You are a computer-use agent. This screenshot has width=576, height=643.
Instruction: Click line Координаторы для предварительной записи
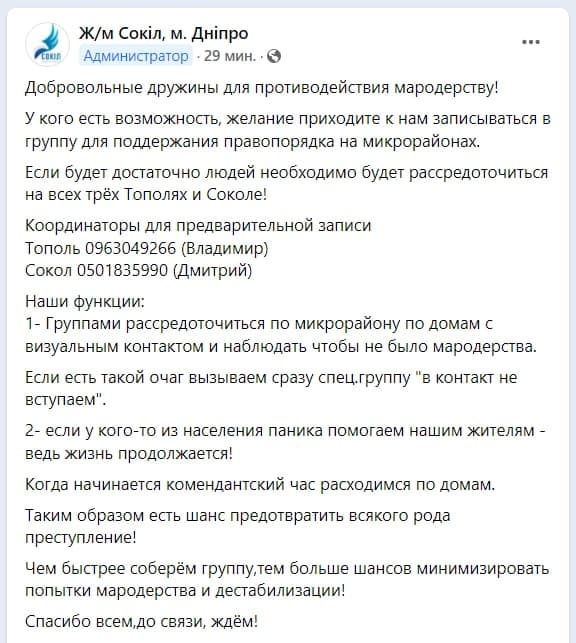pyautogui.click(x=198, y=226)
